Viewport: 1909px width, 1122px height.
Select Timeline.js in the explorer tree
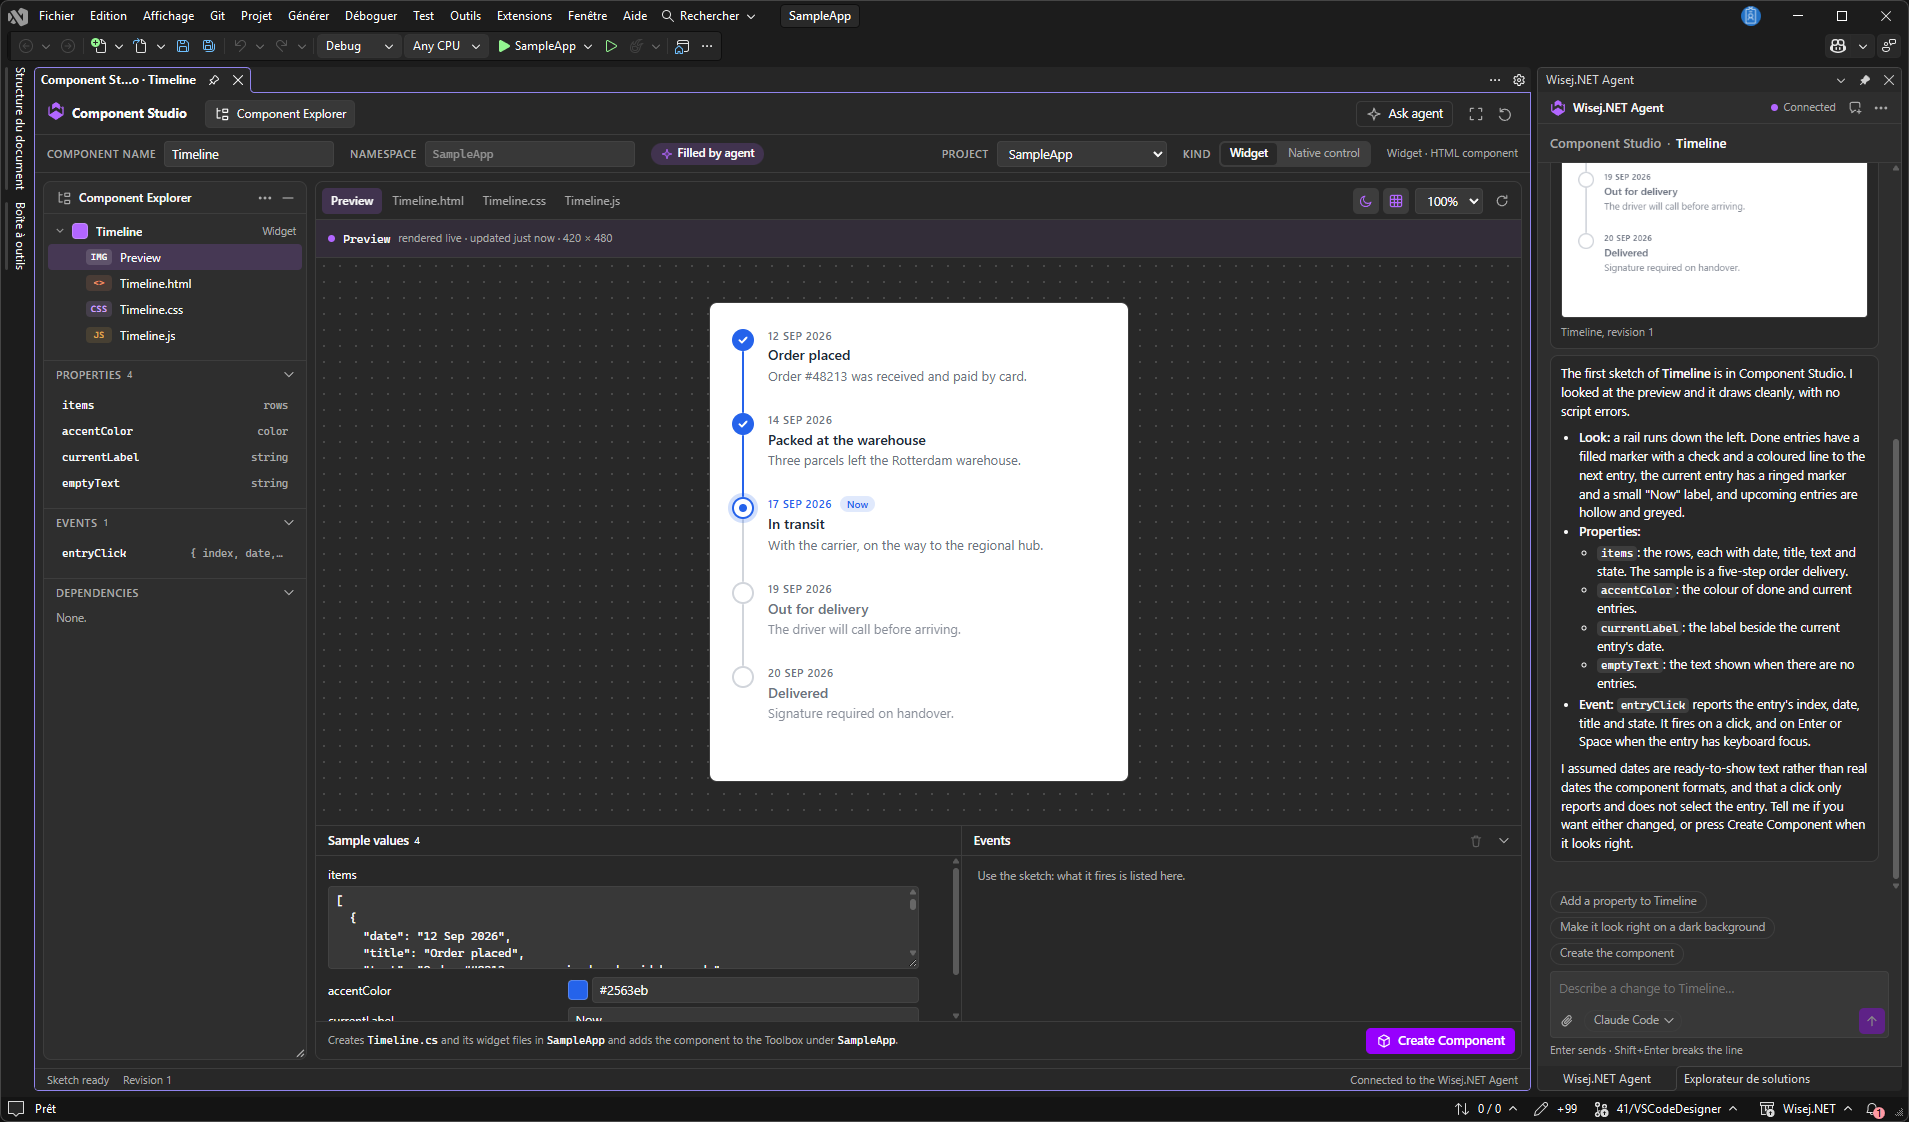tap(175, 336)
